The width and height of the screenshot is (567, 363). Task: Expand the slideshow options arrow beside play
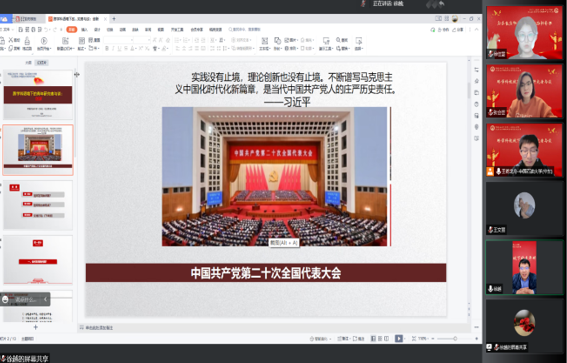(x=404, y=339)
